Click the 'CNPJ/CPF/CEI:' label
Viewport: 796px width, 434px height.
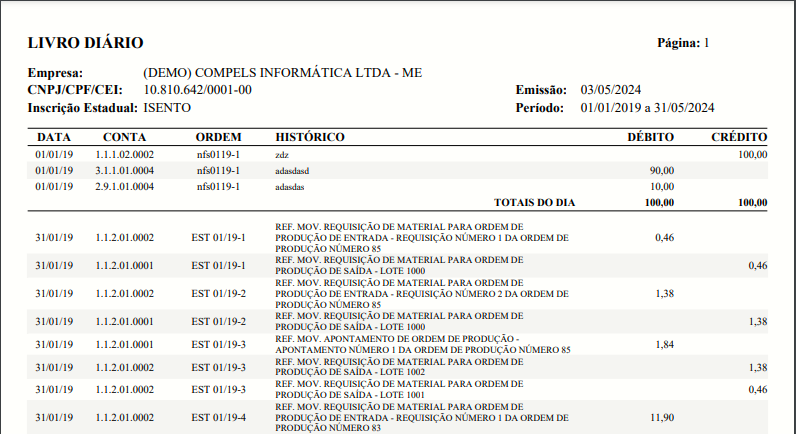pyautogui.click(x=75, y=90)
